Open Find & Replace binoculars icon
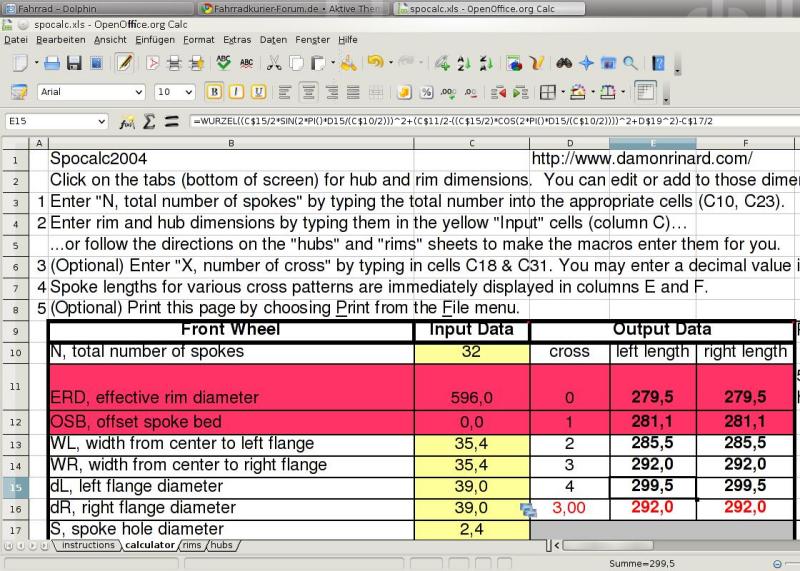The image size is (800, 571). [564, 63]
